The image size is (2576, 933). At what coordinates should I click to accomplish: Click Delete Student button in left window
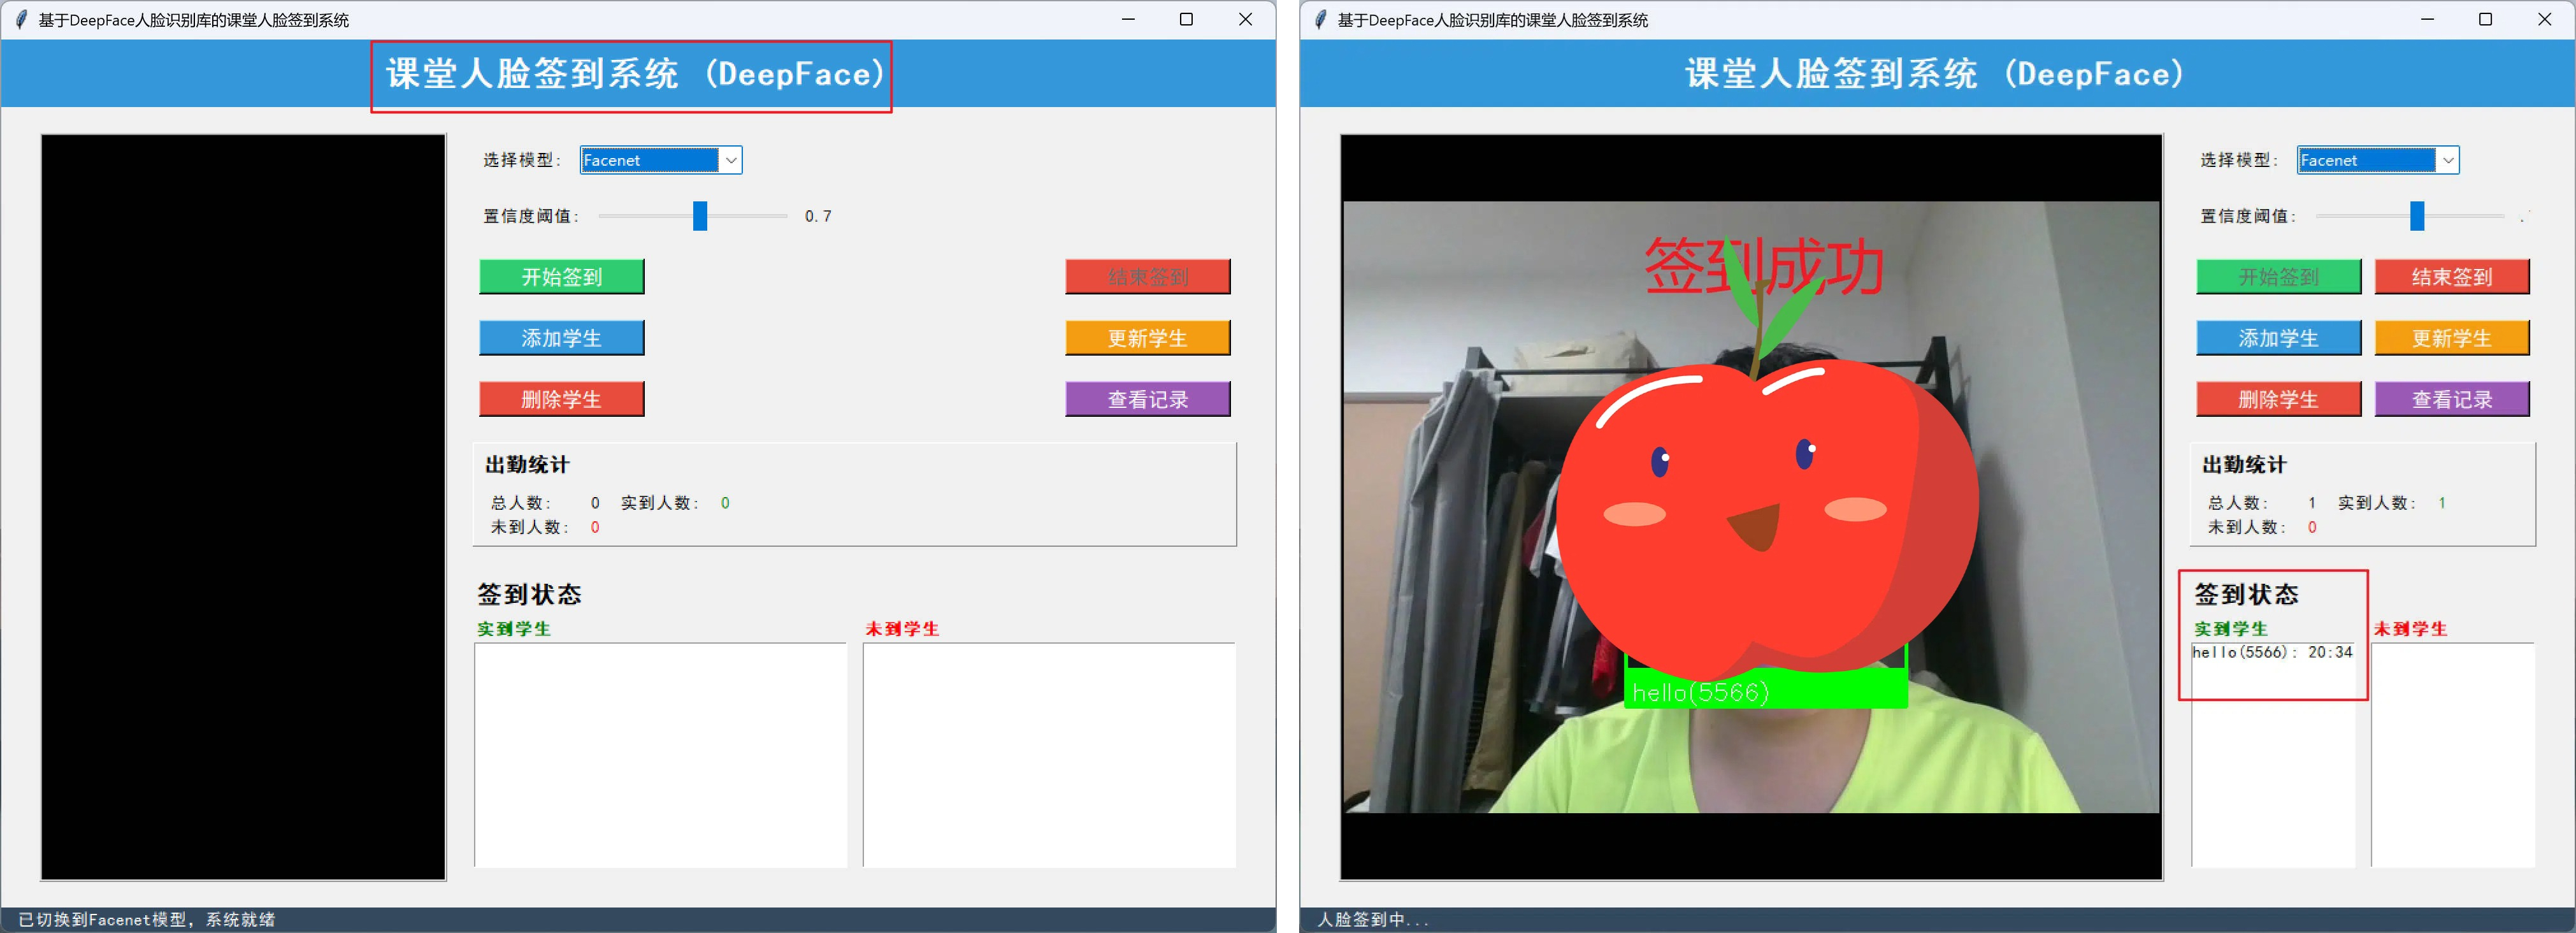tap(561, 399)
